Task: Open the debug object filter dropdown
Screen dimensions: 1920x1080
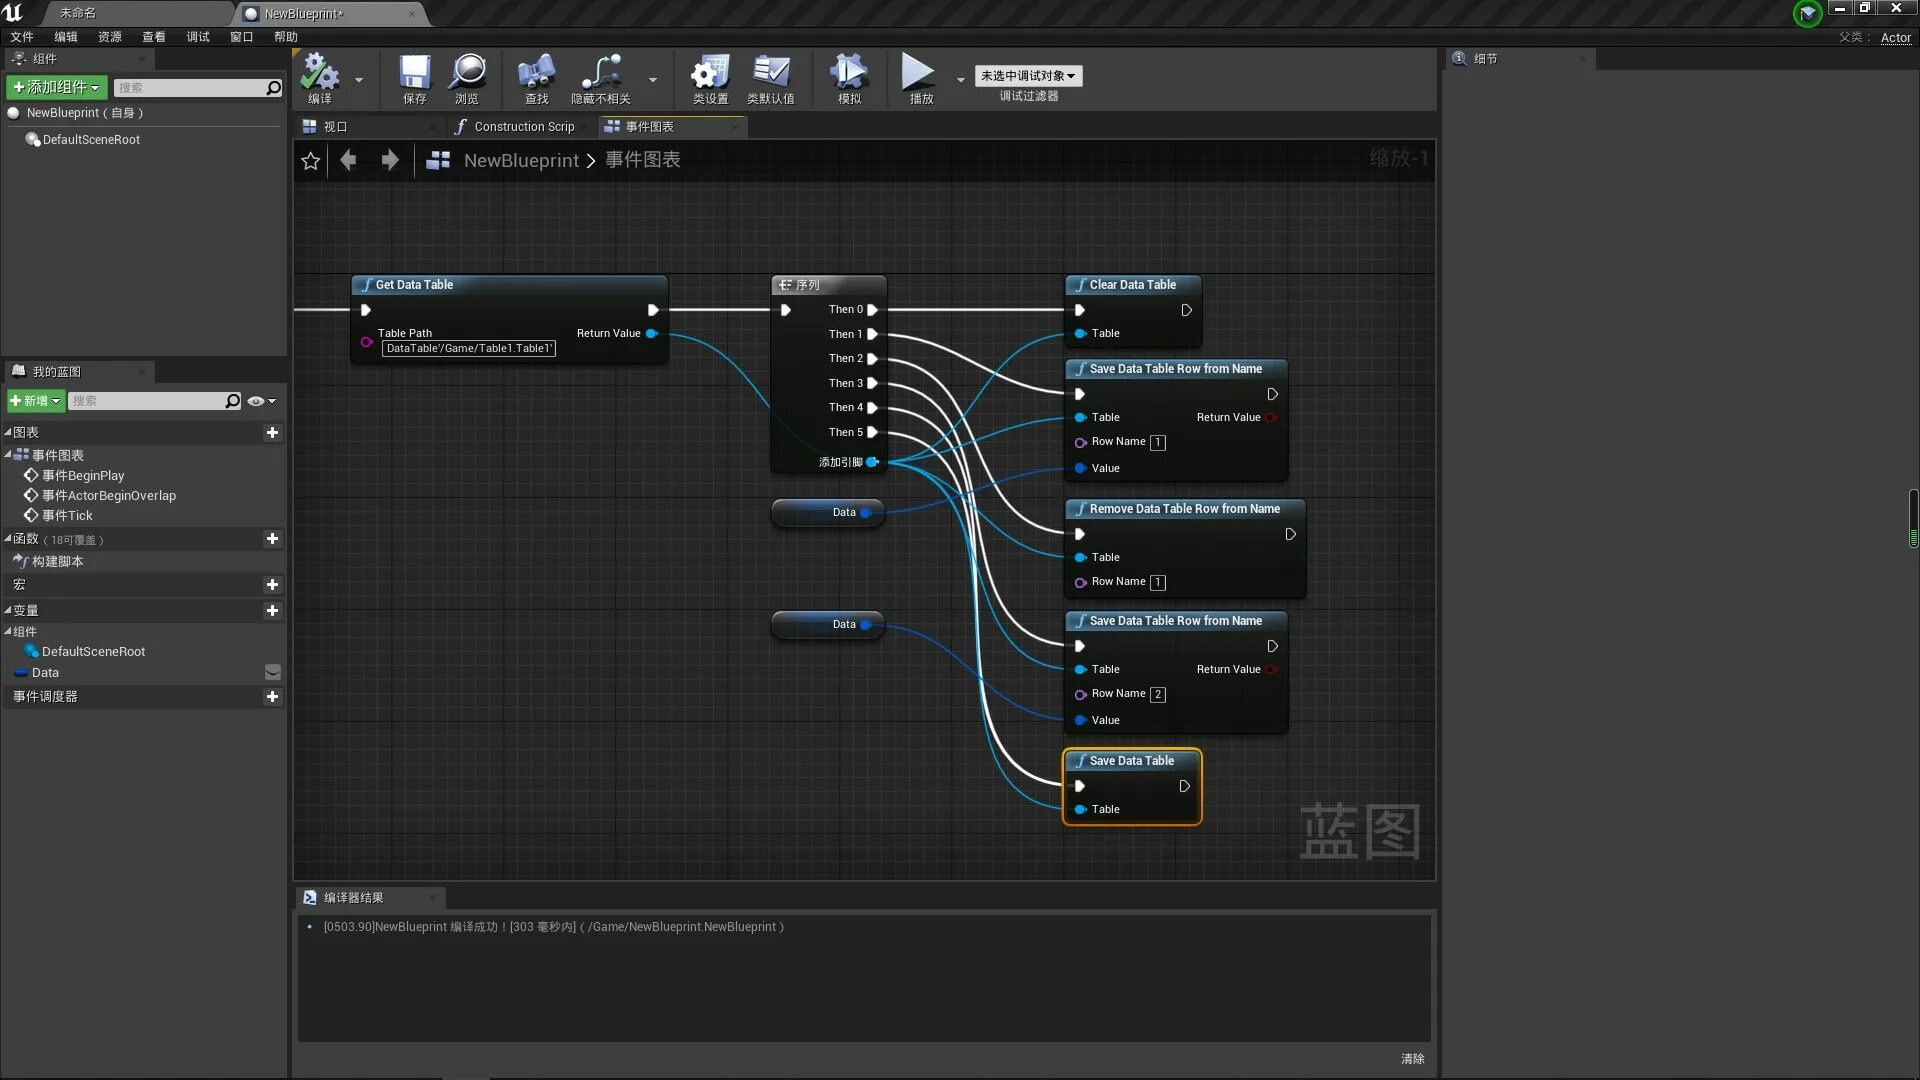Action: pyautogui.click(x=1028, y=76)
